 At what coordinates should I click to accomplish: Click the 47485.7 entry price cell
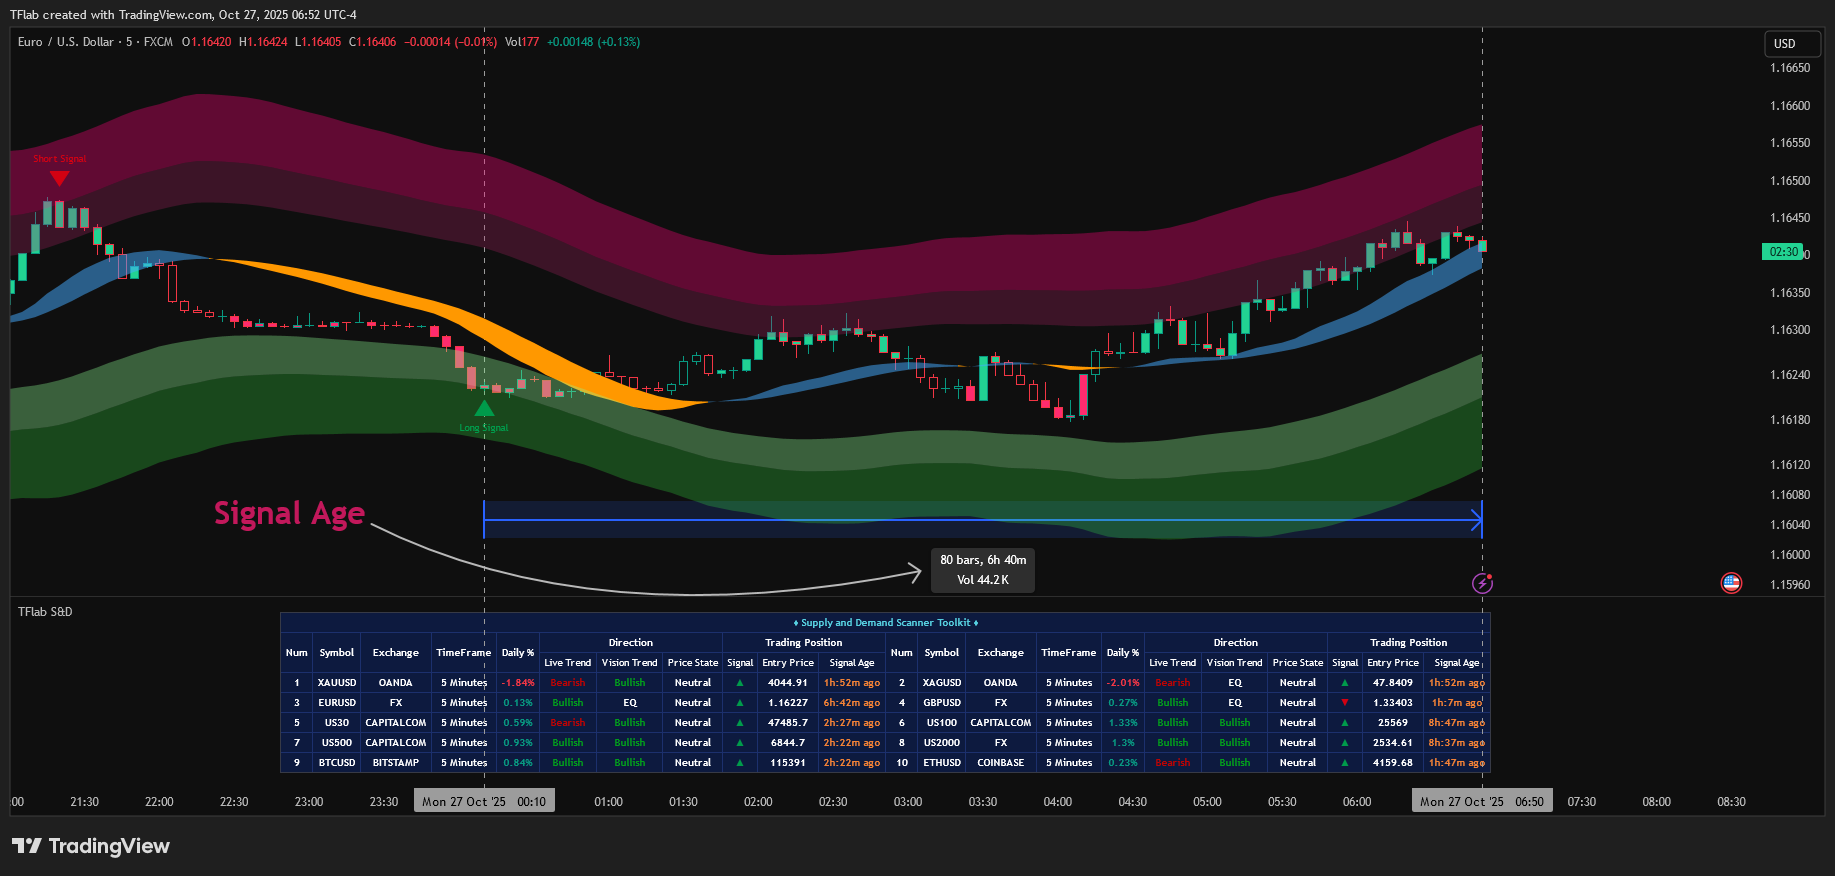coord(788,723)
